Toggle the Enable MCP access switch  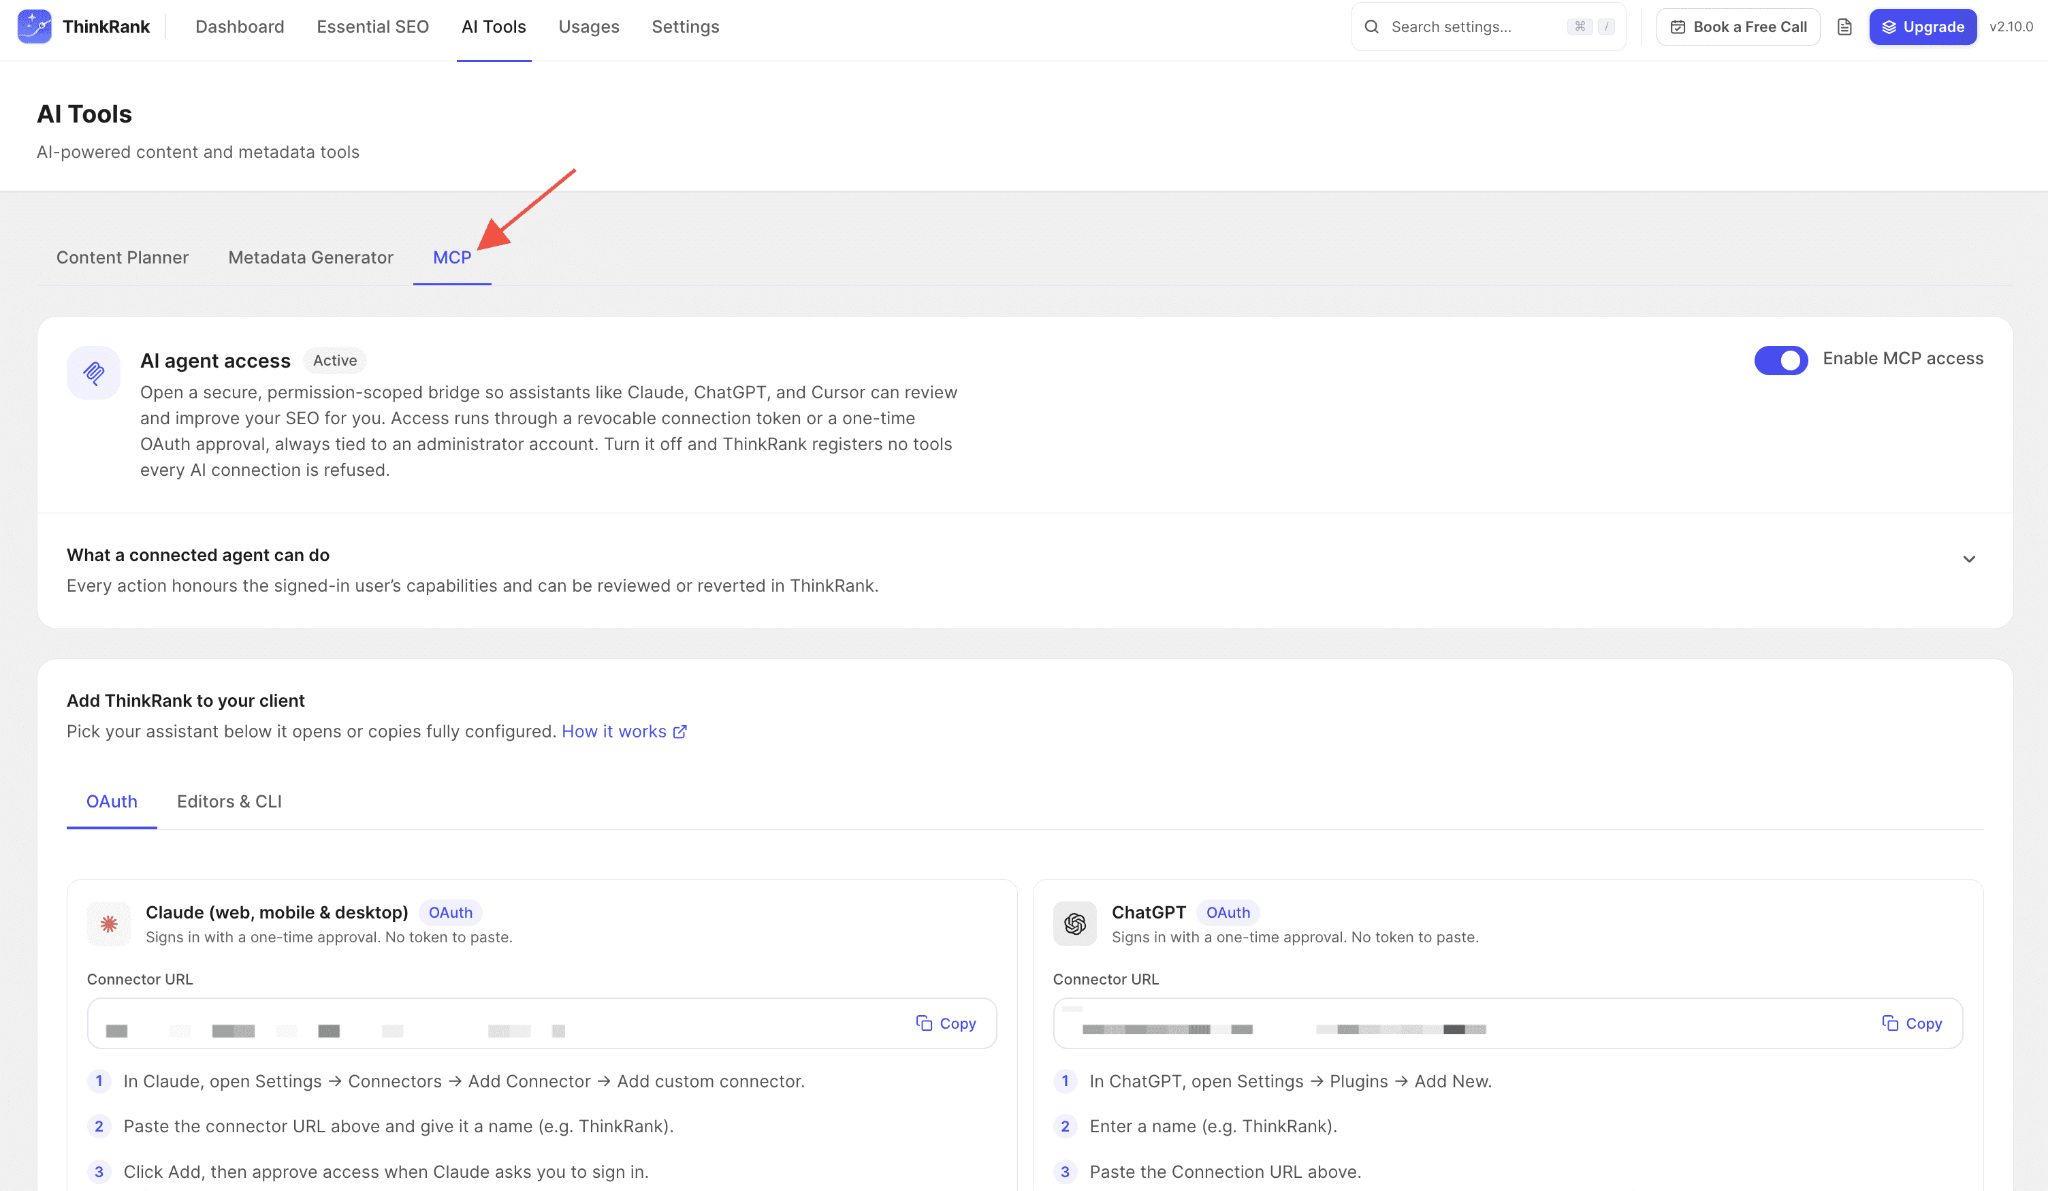point(1781,360)
